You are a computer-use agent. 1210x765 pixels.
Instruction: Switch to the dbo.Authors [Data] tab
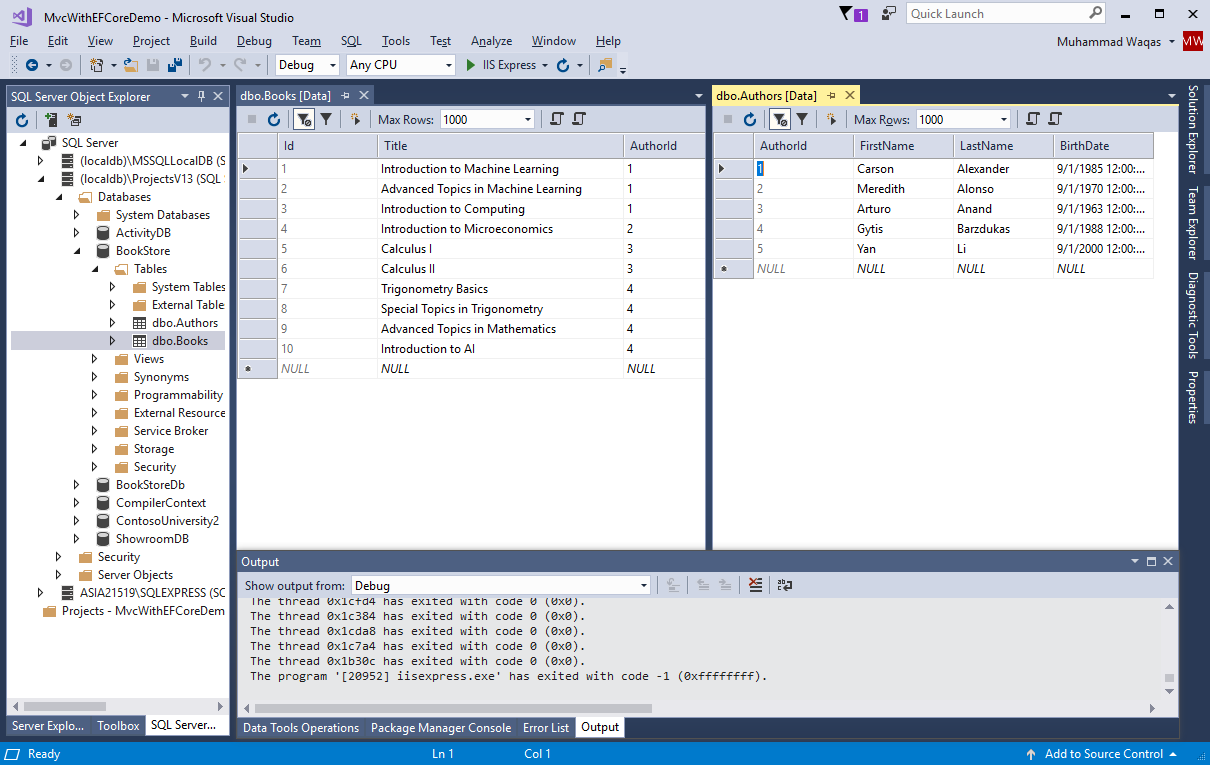(766, 96)
